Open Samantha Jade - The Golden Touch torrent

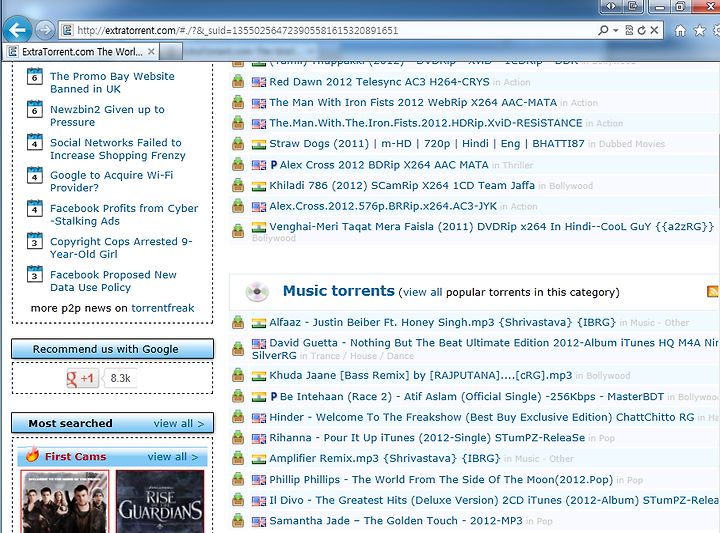(396, 521)
